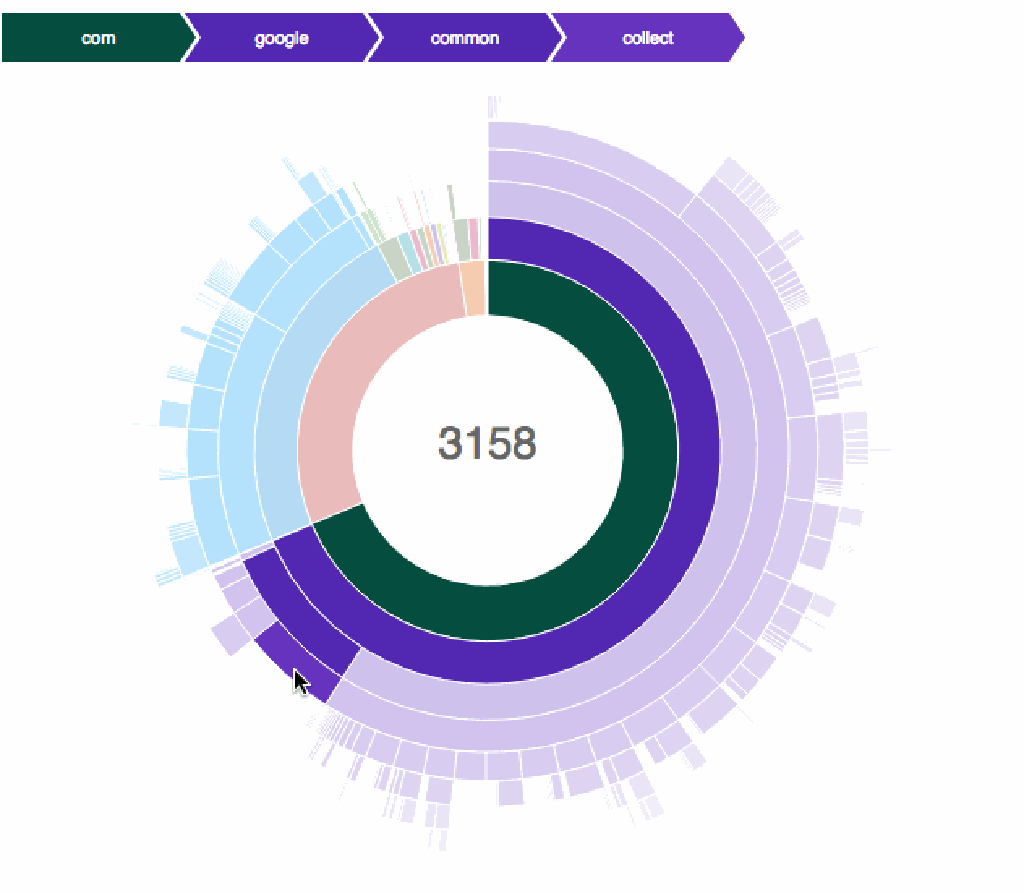Click the 3158 total in chart center
This screenshot has width=1024, height=893.
(487, 444)
